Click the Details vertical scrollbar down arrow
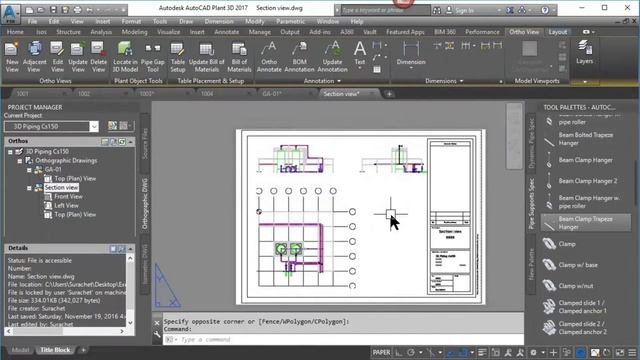Image resolution: width=640 pixels, height=360 pixels. point(130,323)
